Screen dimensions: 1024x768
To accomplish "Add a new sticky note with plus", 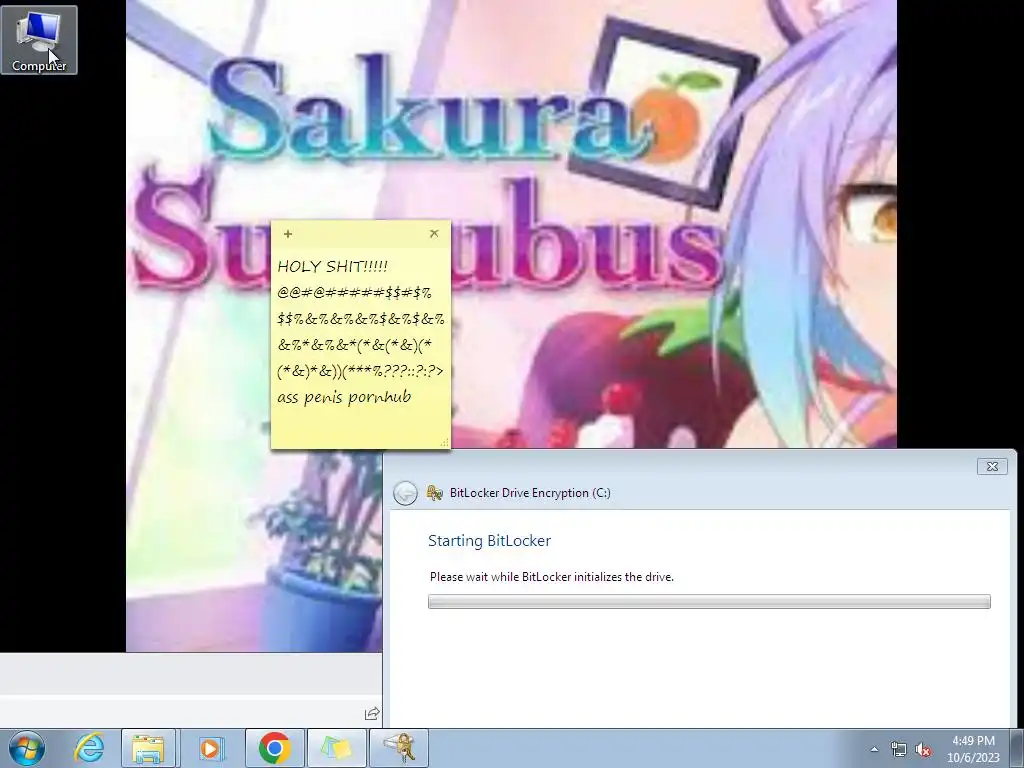I will tap(287, 234).
